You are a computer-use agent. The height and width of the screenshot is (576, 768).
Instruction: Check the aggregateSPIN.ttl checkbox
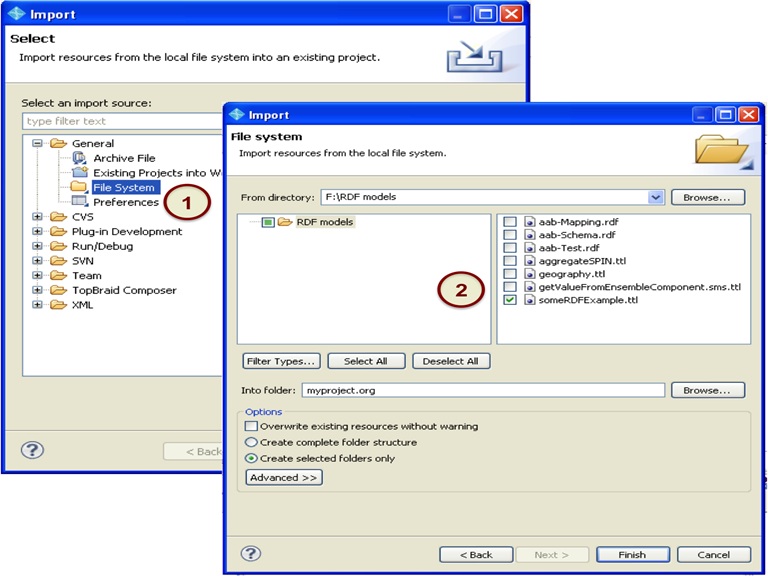click(510, 260)
